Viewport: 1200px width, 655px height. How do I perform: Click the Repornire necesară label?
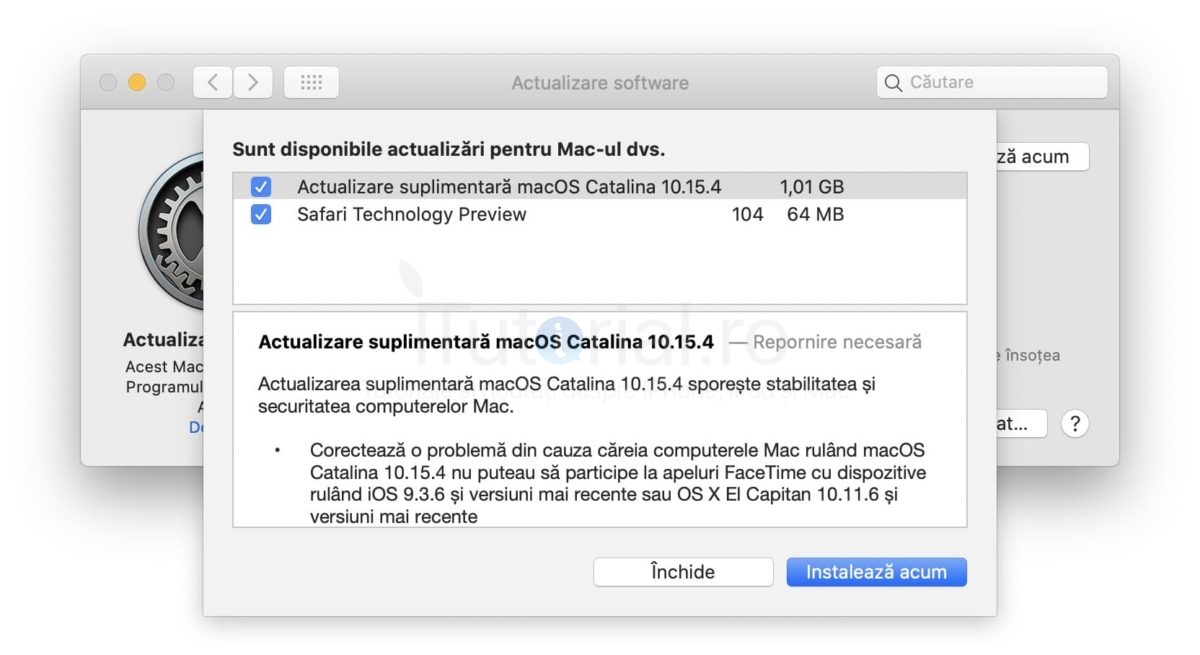point(837,342)
